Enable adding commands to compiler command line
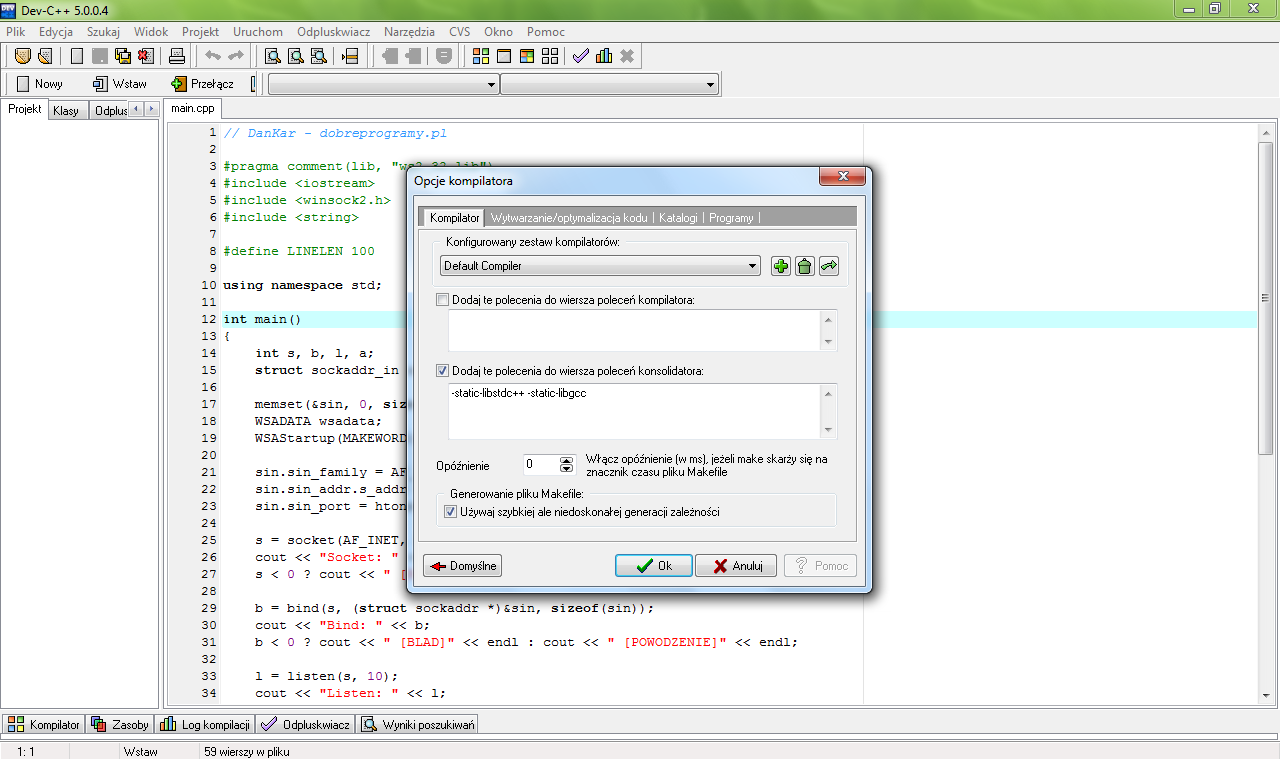 [443, 299]
